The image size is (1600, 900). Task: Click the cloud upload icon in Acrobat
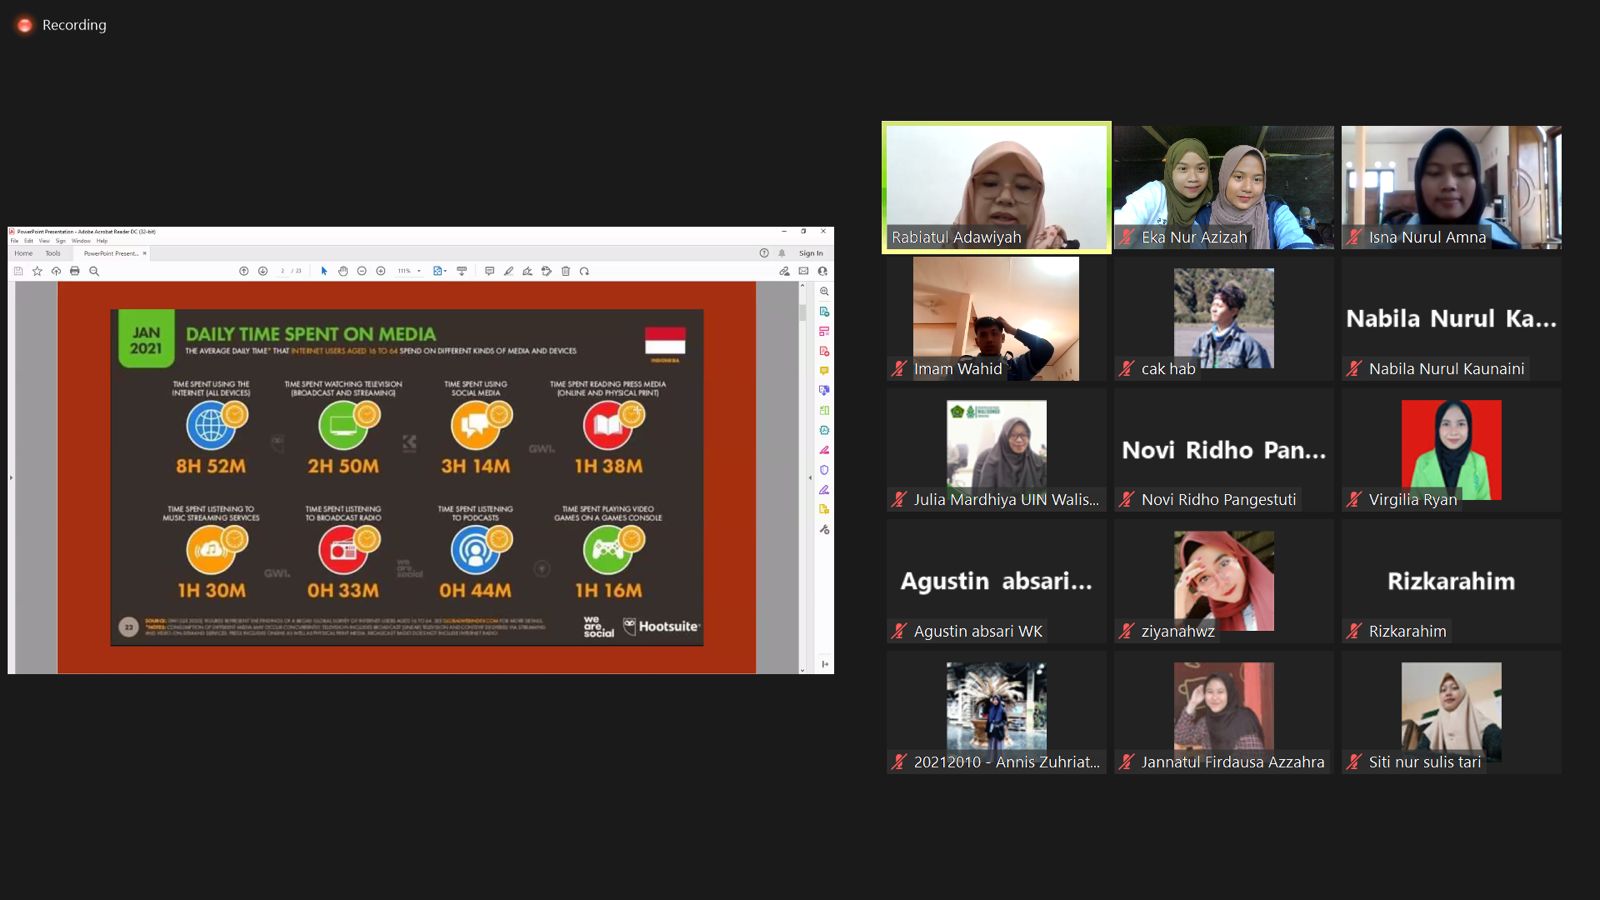56,271
